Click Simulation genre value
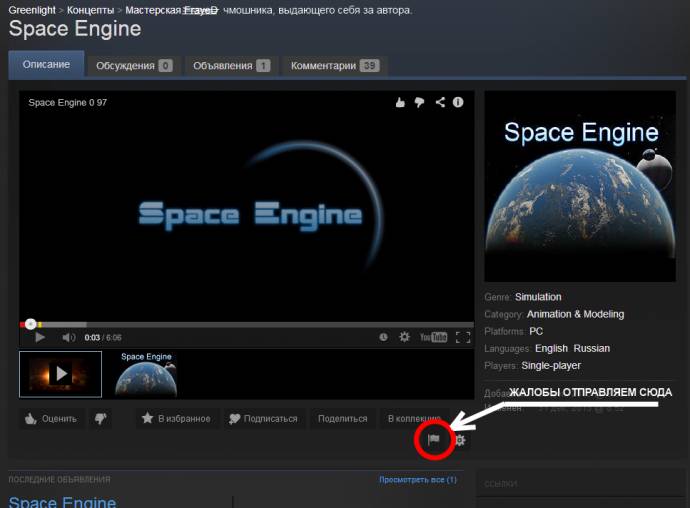Screen dimensions: 690x508 [x=538, y=297]
